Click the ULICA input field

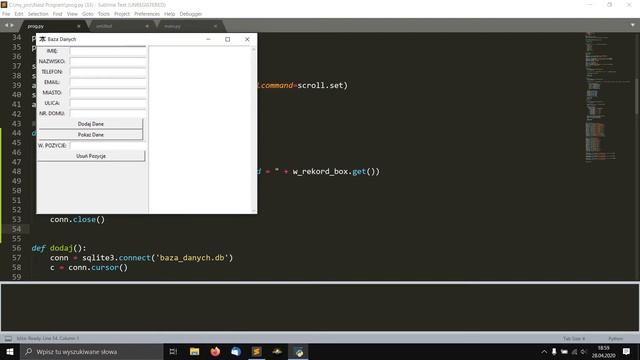(x=108, y=103)
